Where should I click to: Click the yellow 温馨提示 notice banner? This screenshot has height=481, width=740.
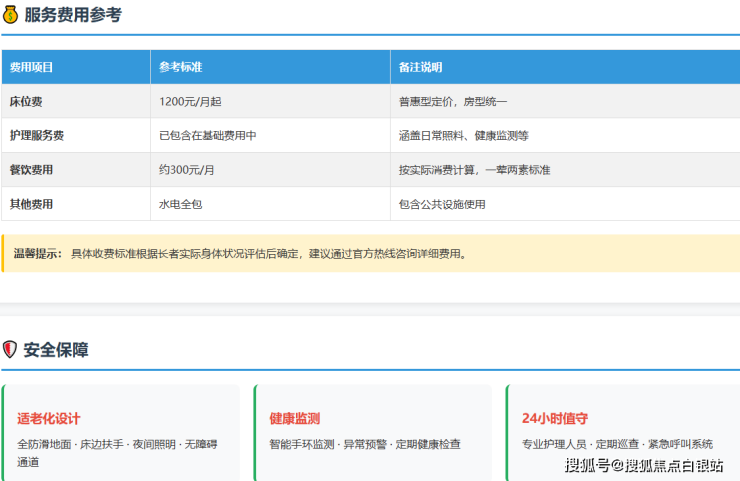[x=370, y=254]
